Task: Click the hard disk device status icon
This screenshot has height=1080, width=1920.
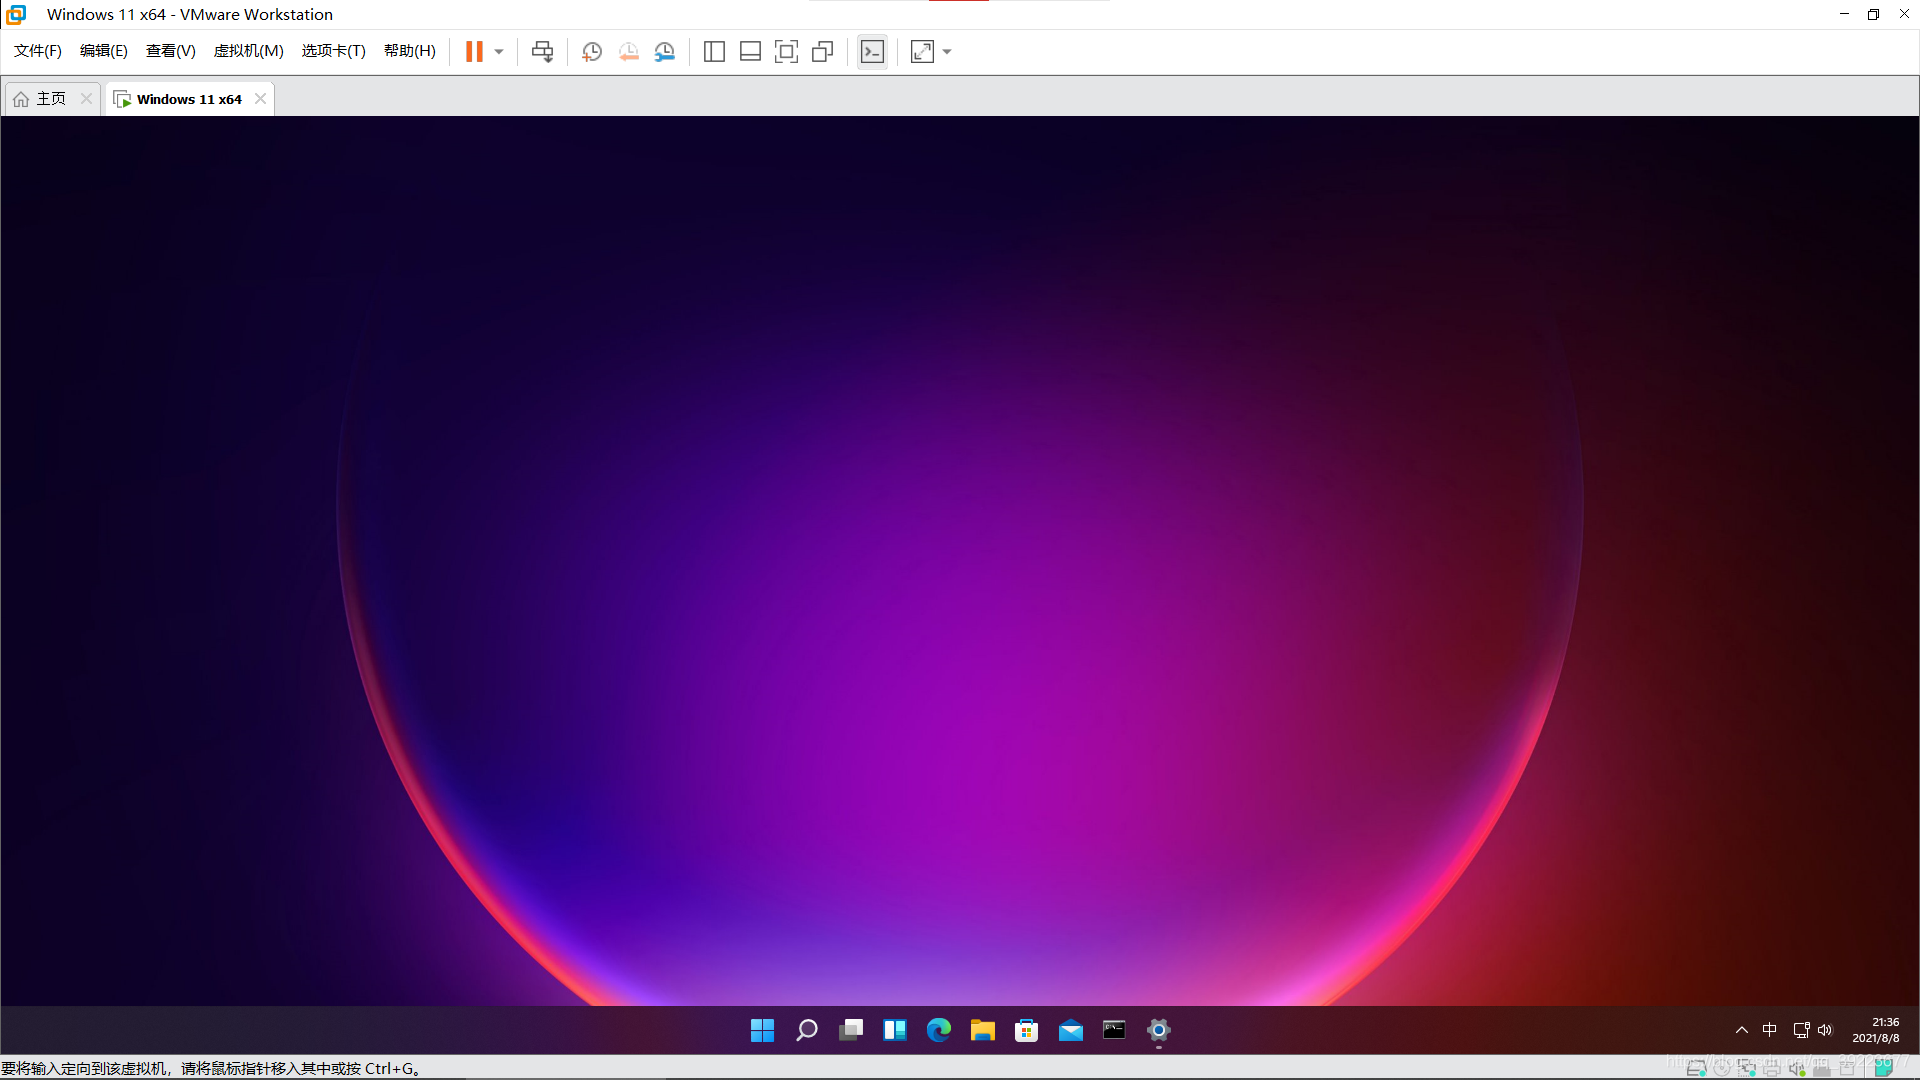Action: pyautogui.click(x=1696, y=1068)
